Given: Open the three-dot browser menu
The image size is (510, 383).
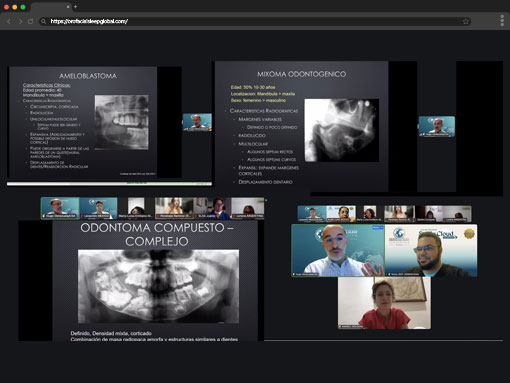Looking at the screenshot, I should 502,21.
